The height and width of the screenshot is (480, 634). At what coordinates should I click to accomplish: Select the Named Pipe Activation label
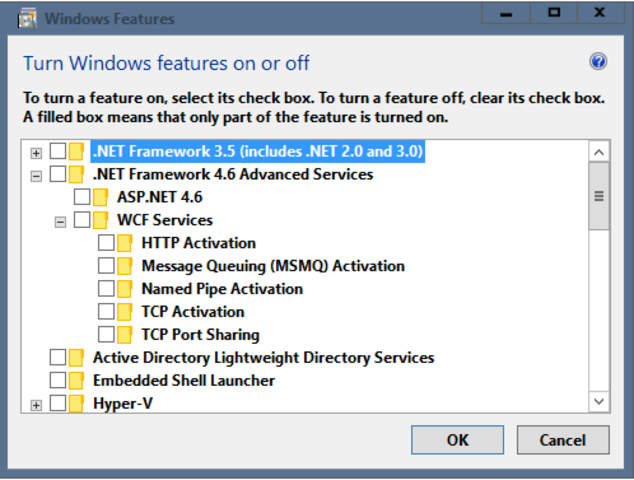pos(222,289)
